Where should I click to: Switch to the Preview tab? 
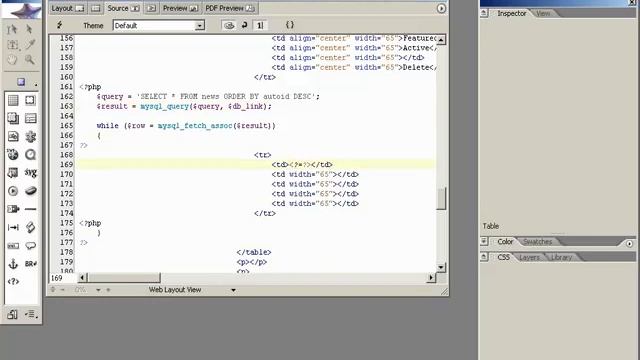pos(180,8)
